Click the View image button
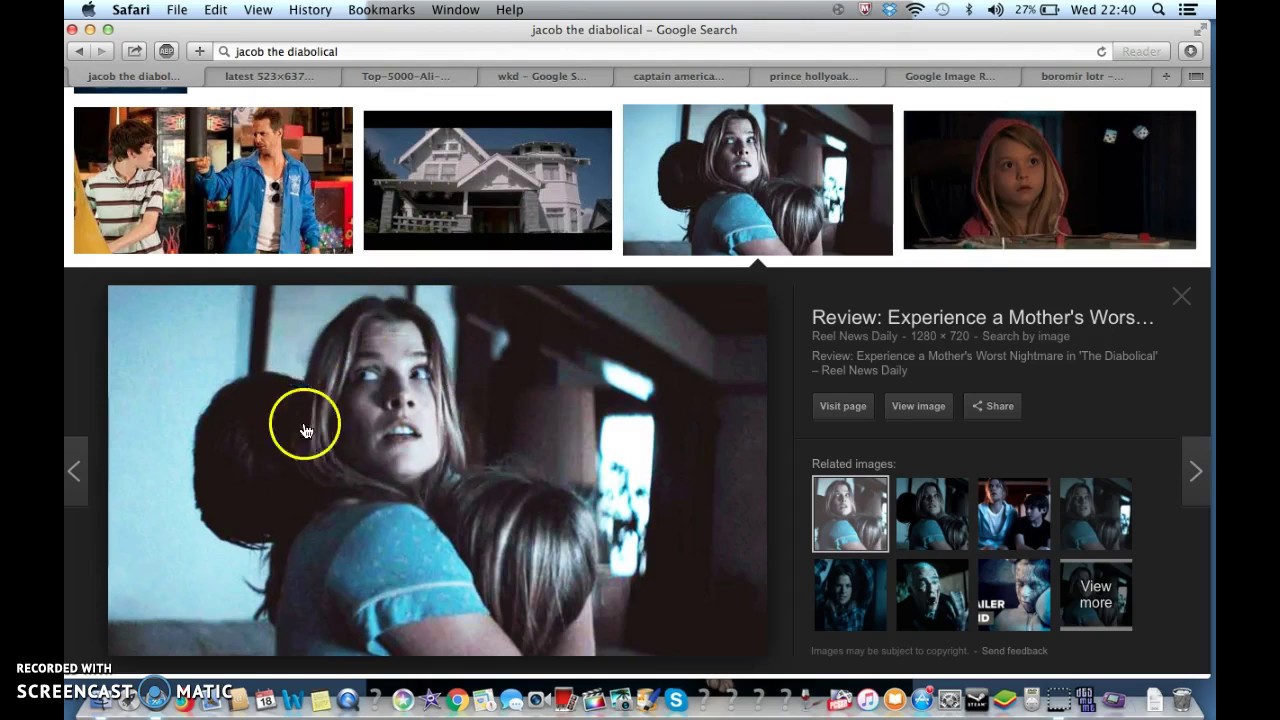 point(918,406)
